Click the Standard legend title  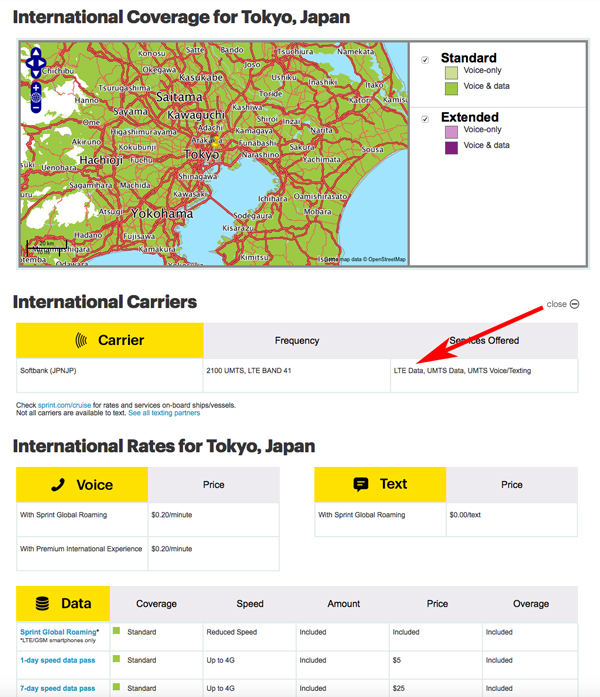468,58
